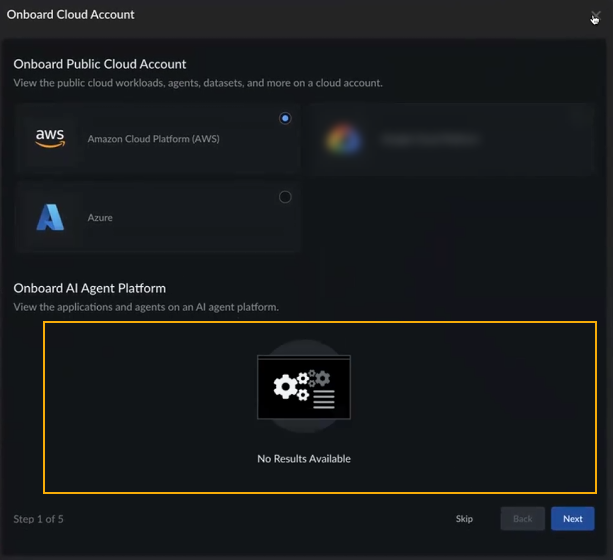Select the Azure radio button
Viewport: 613px width, 560px height.
(x=285, y=197)
